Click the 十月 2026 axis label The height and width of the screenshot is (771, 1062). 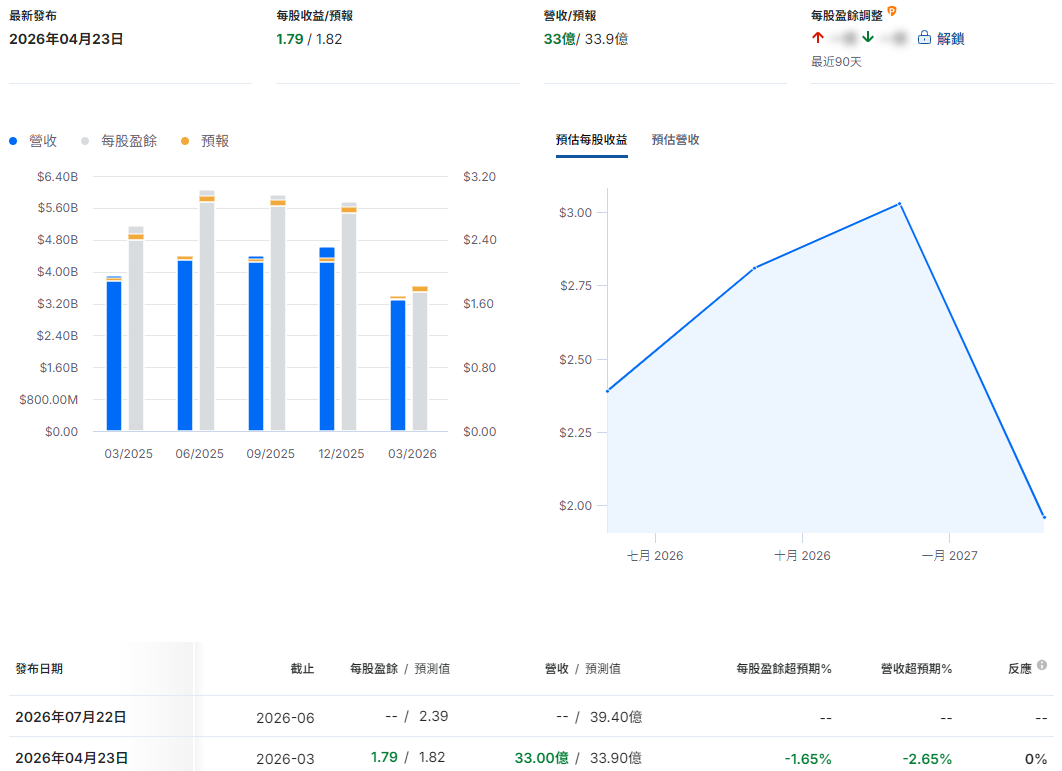(802, 556)
